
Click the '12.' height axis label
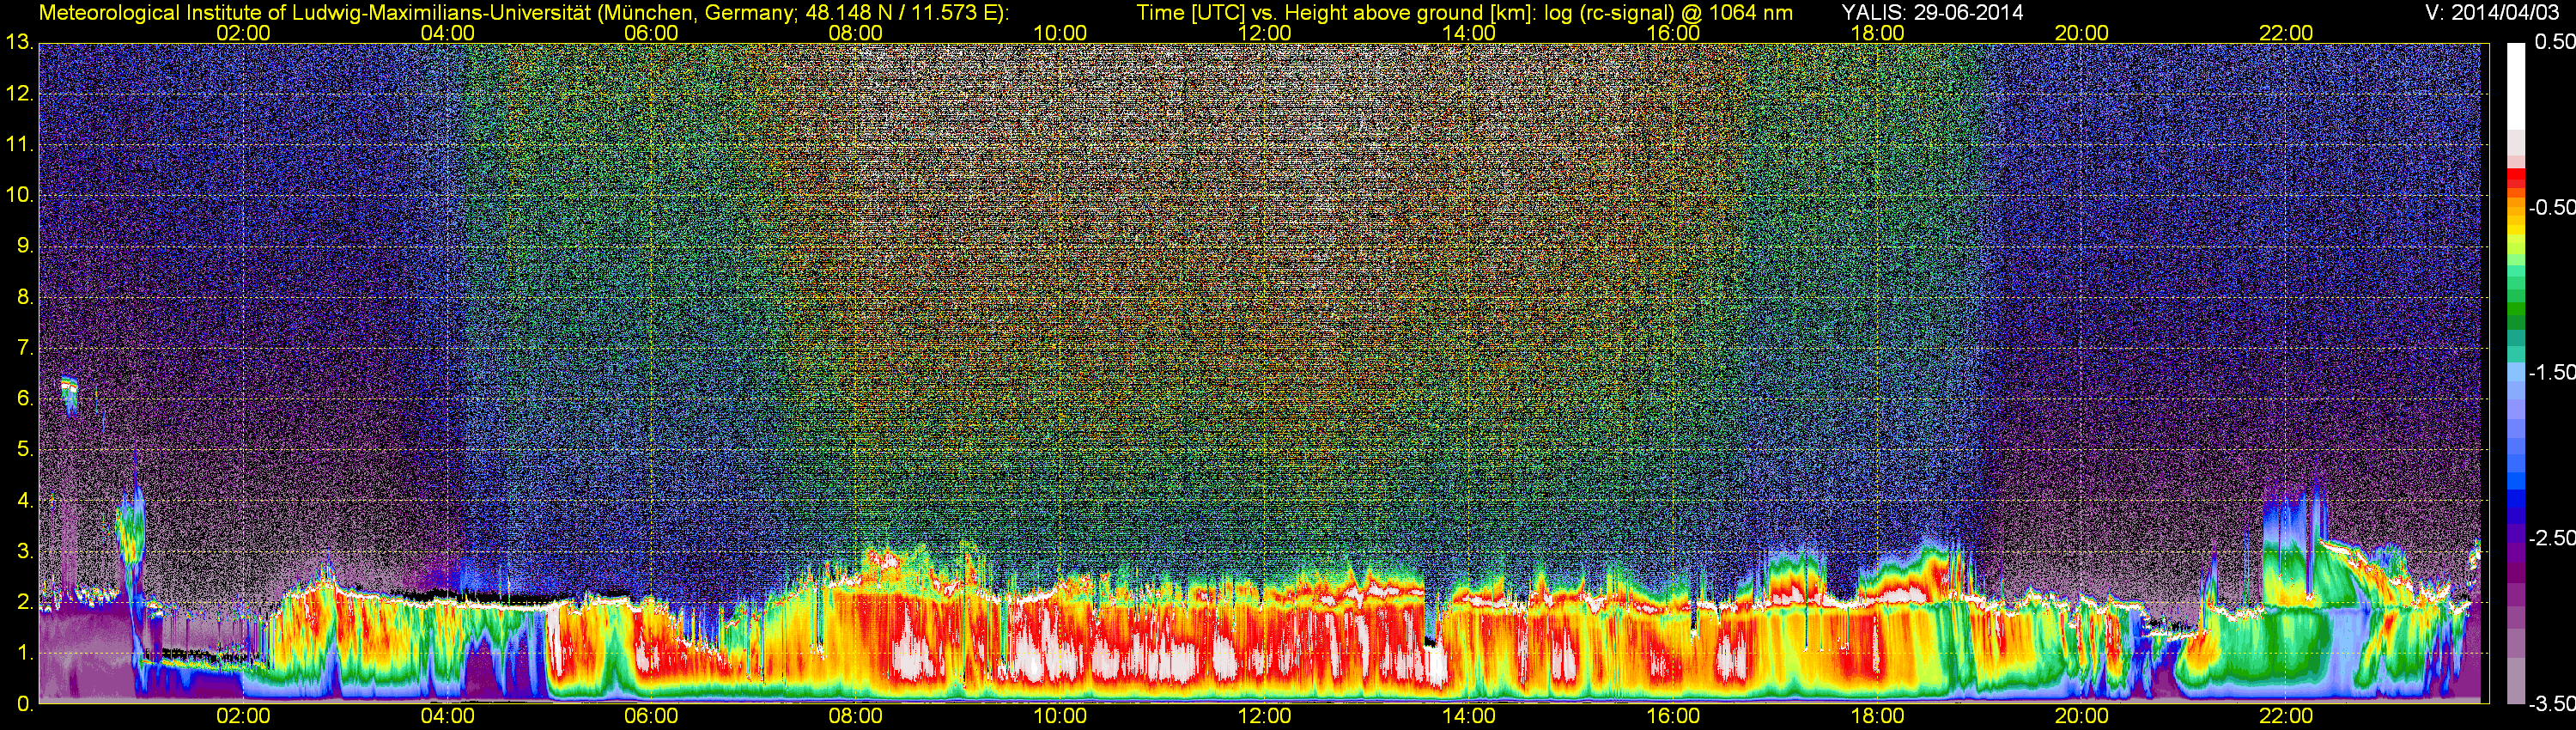pyautogui.click(x=20, y=93)
